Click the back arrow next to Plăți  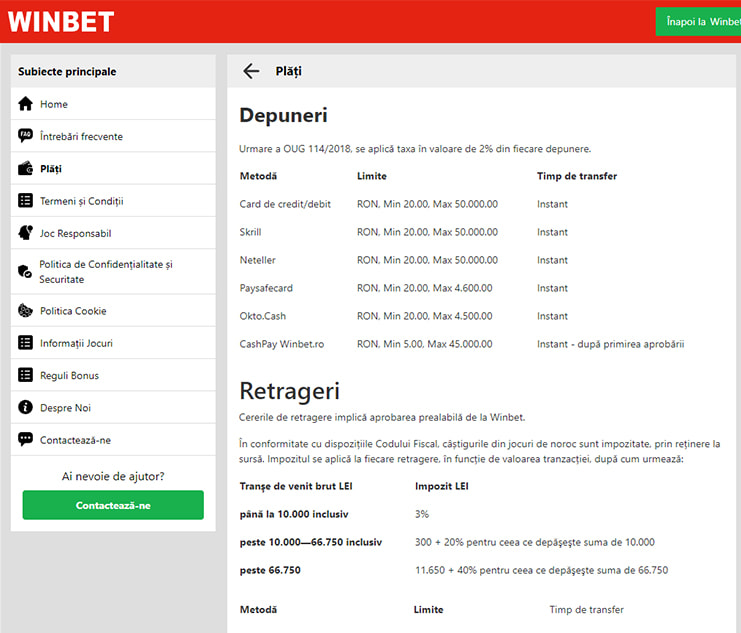(x=251, y=71)
